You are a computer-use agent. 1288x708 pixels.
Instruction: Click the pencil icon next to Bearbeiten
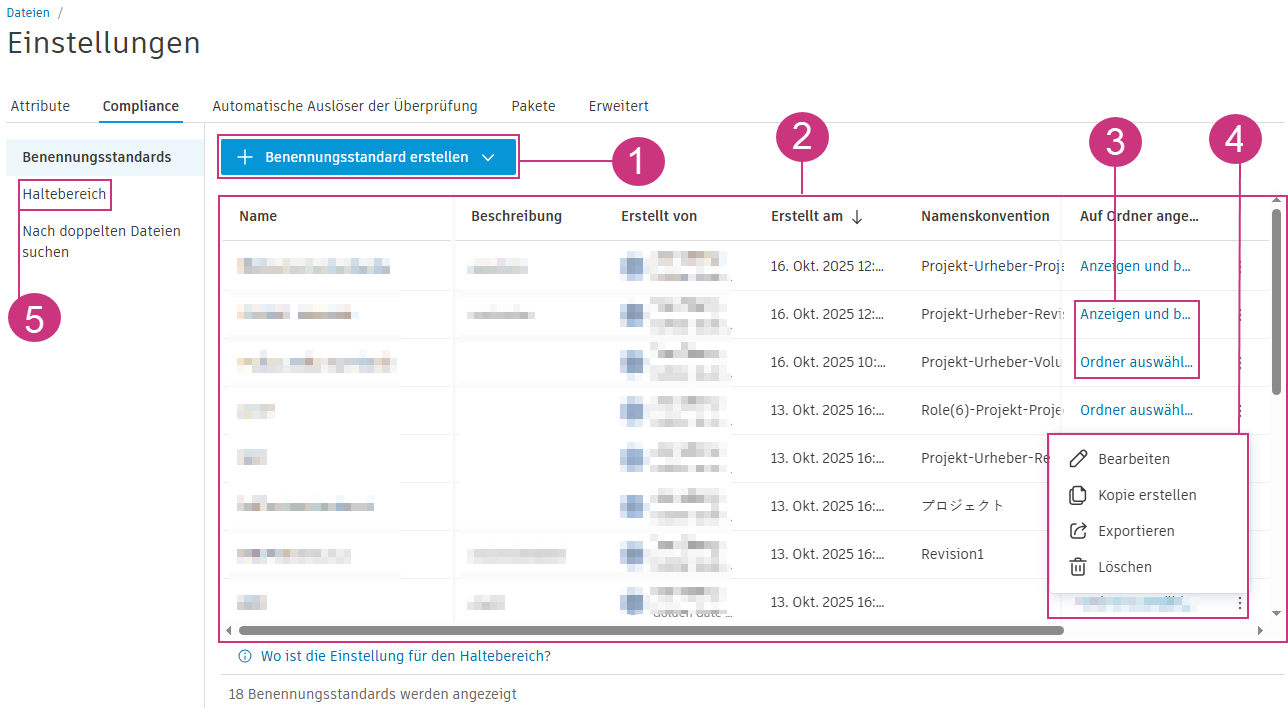coord(1078,459)
